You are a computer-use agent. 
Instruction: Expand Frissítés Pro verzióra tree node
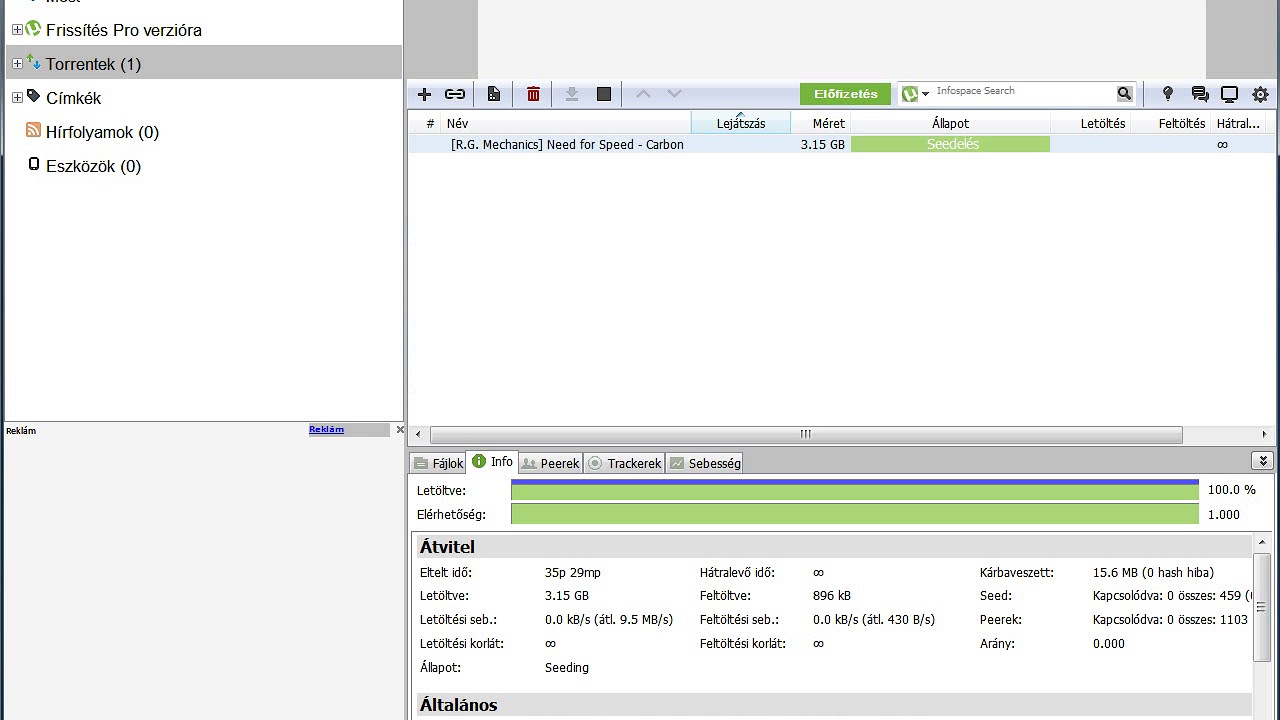(17, 30)
